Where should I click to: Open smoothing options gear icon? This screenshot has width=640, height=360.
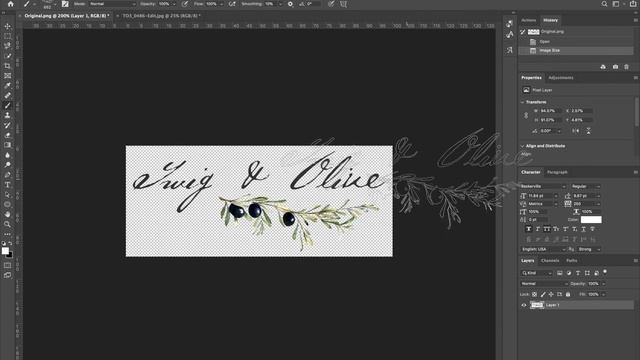pyautogui.click(x=290, y=4)
